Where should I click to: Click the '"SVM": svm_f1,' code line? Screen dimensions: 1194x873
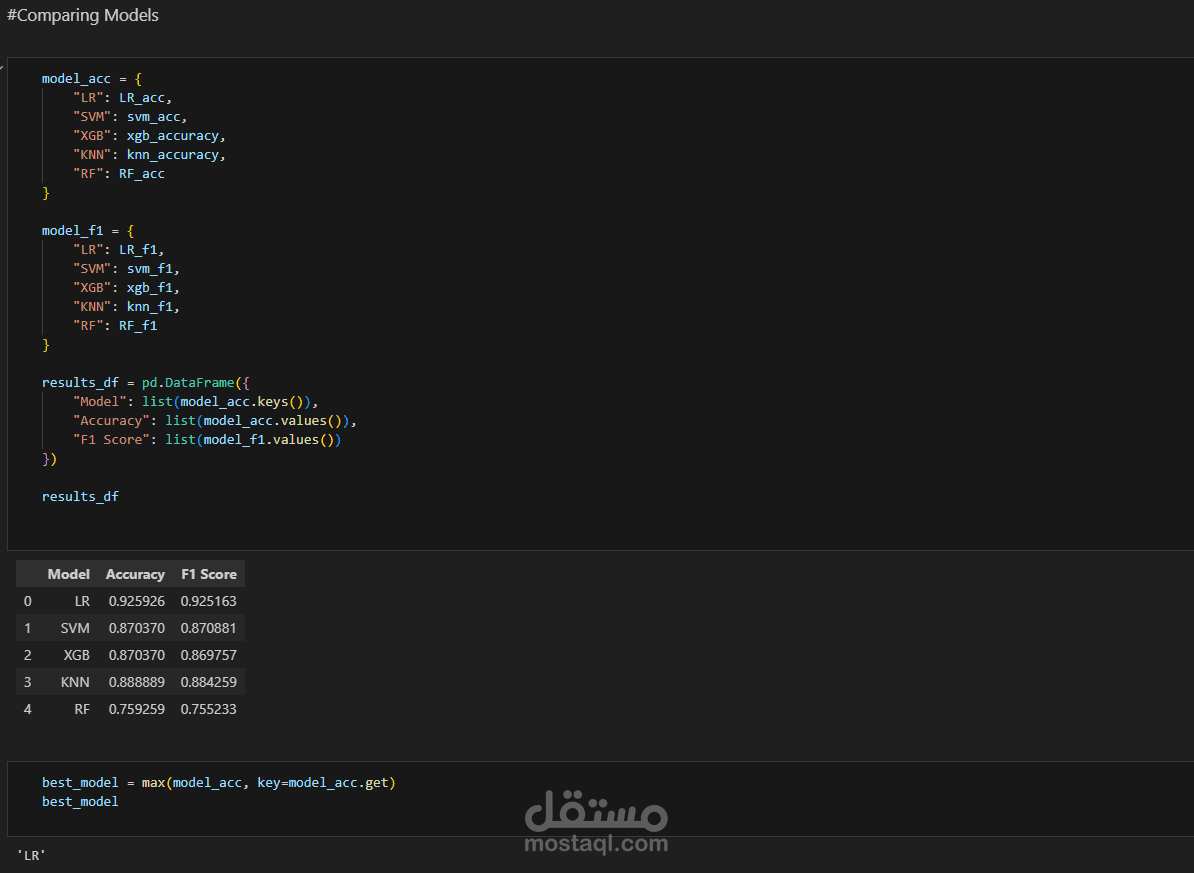pyautogui.click(x=126, y=269)
